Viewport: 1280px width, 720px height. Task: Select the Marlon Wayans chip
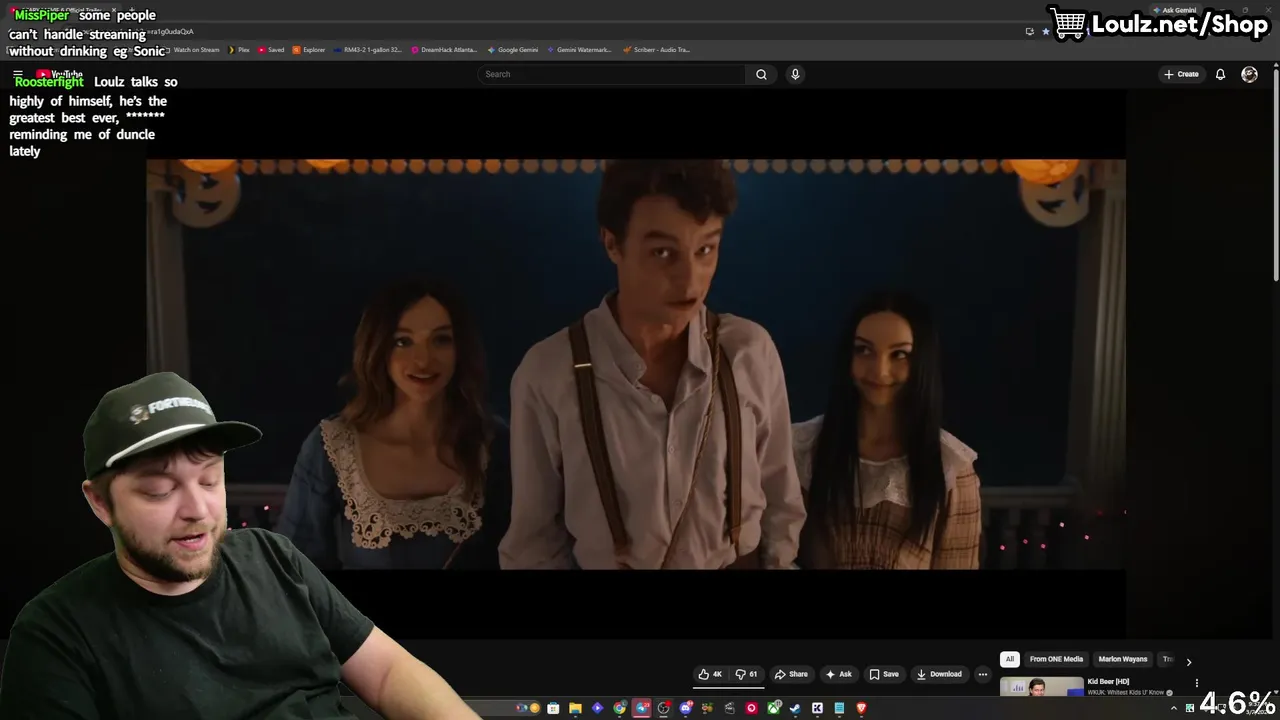click(x=1123, y=659)
